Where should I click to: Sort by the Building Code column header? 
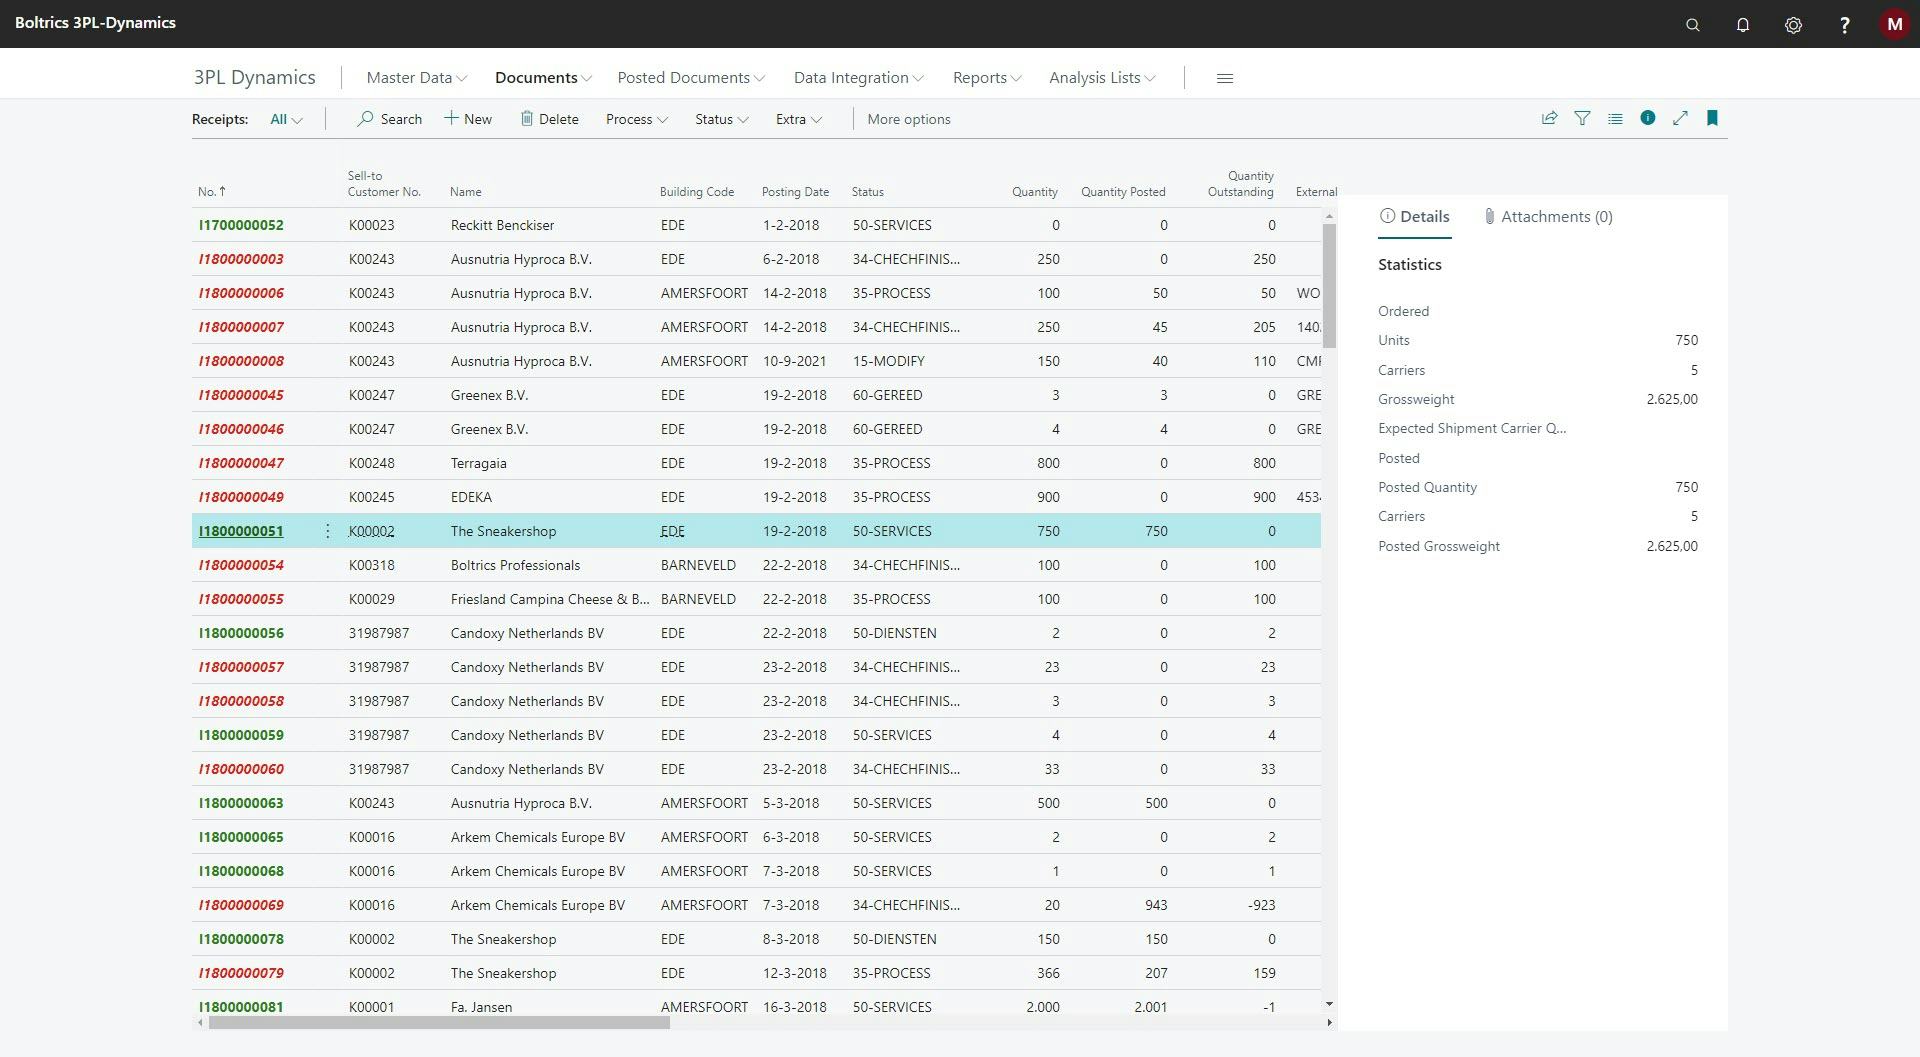pos(697,192)
